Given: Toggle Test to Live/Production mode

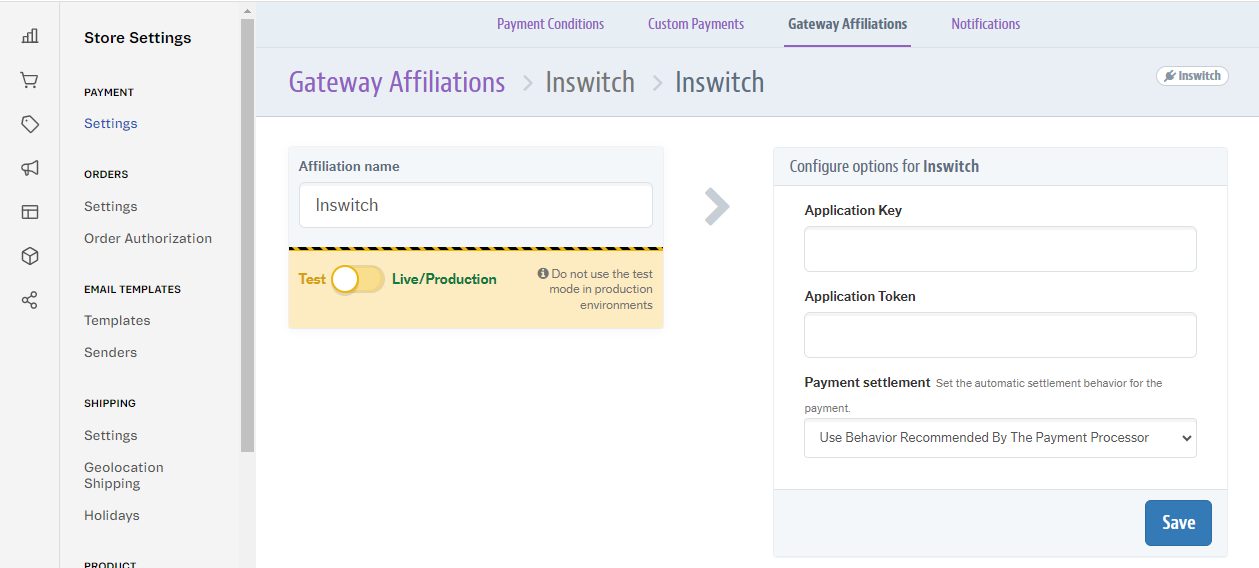Looking at the screenshot, I should [x=358, y=280].
